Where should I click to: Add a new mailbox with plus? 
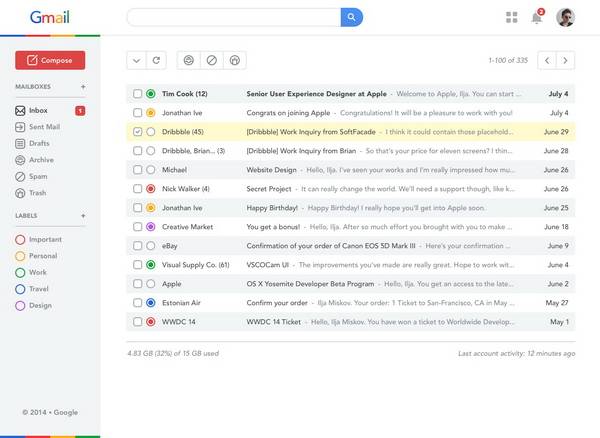(x=83, y=87)
